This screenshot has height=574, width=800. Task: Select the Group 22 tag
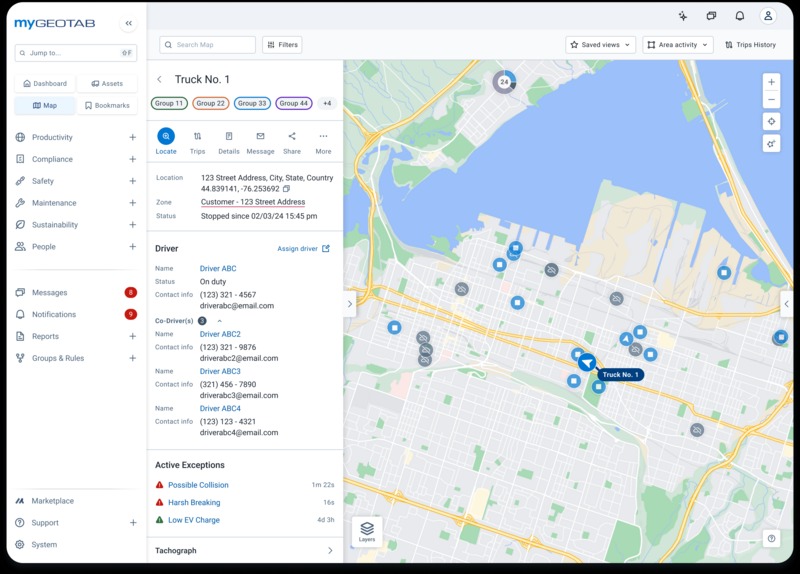[211, 104]
